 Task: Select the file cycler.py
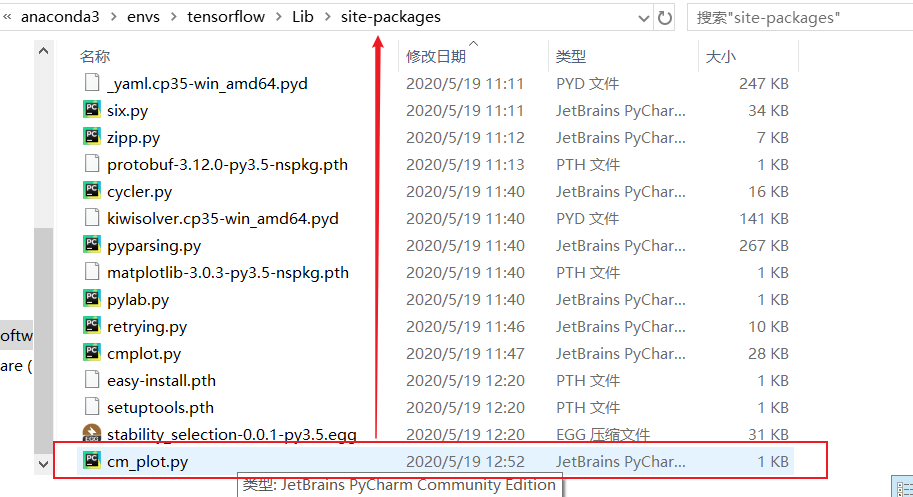[x=140, y=191]
